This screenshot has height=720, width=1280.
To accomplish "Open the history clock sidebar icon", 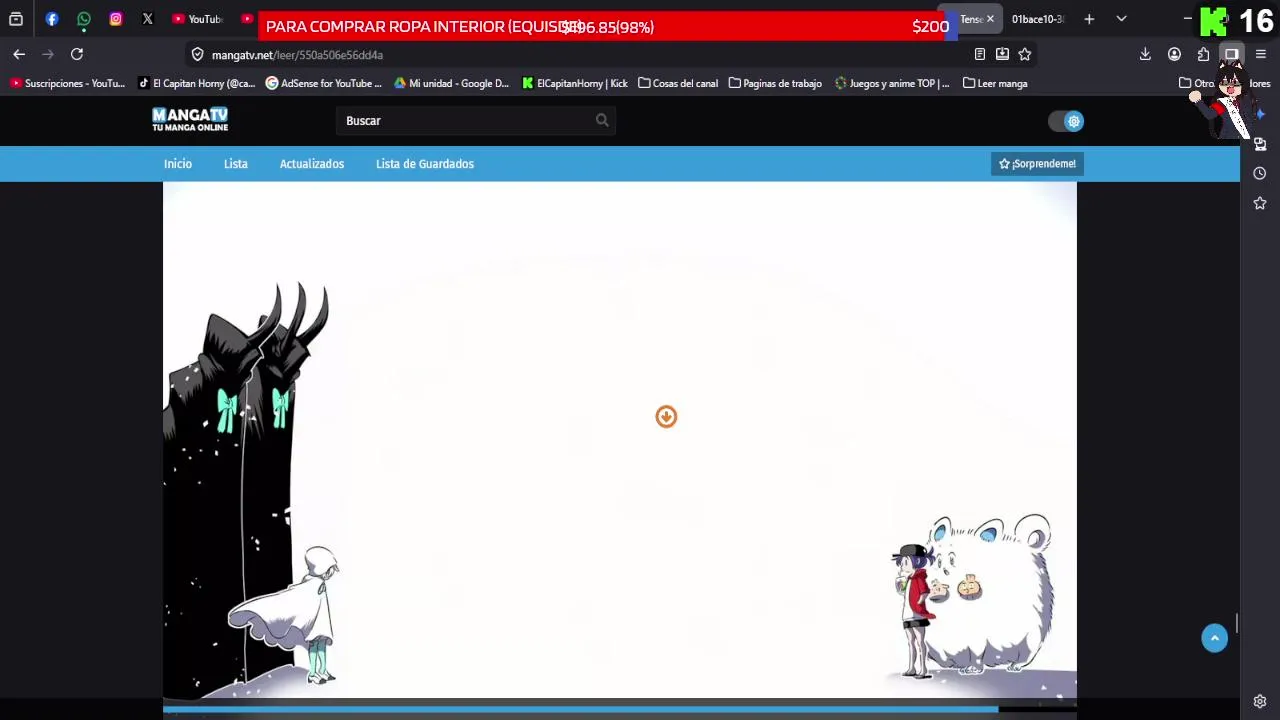I will tap(1260, 173).
